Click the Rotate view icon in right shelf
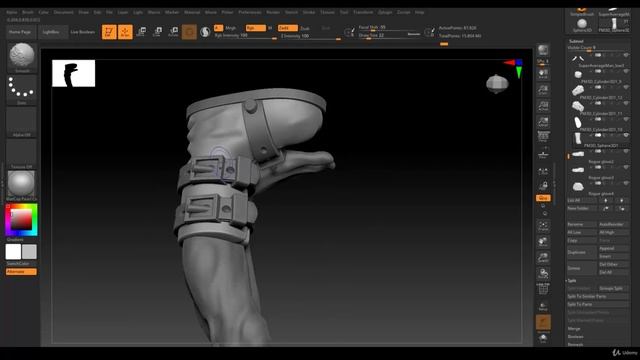640x360 pixels. tap(543, 273)
